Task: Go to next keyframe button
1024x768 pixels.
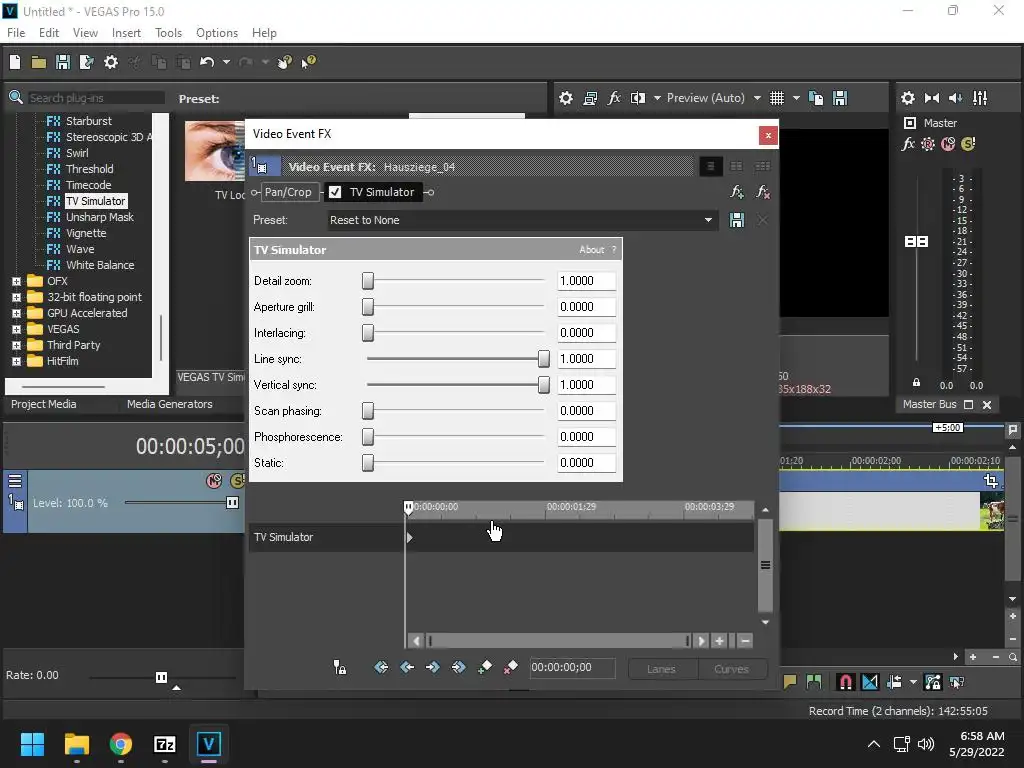Action: pyautogui.click(x=432, y=667)
